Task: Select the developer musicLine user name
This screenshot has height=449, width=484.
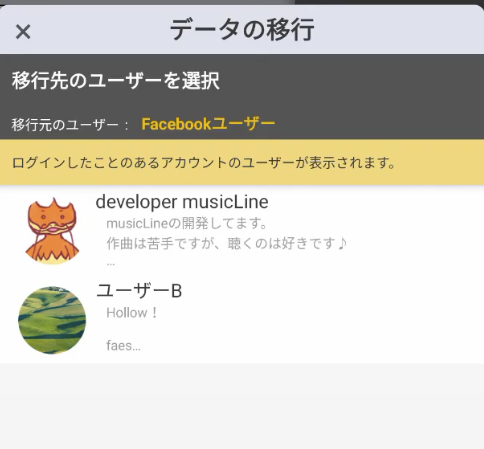Action: tap(182, 202)
